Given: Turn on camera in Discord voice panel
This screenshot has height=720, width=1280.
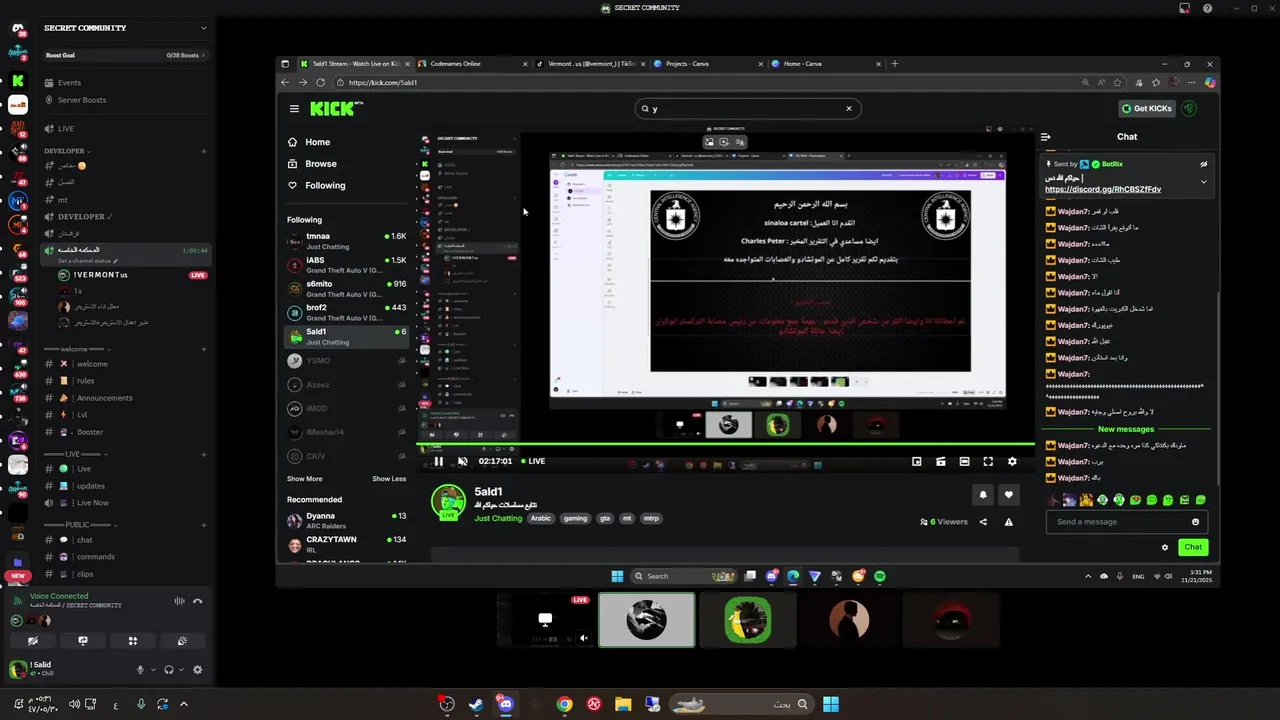Looking at the screenshot, I should (x=33, y=641).
